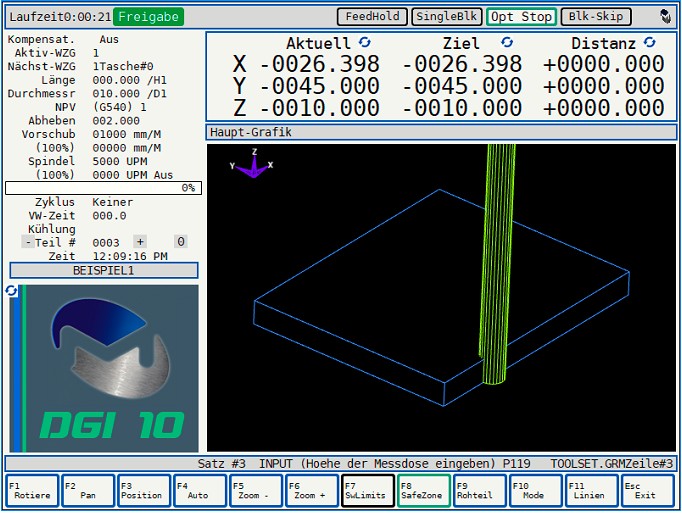The image size is (682, 513).
Task: Click Kompensat. value Aus
Action: tap(109, 39)
